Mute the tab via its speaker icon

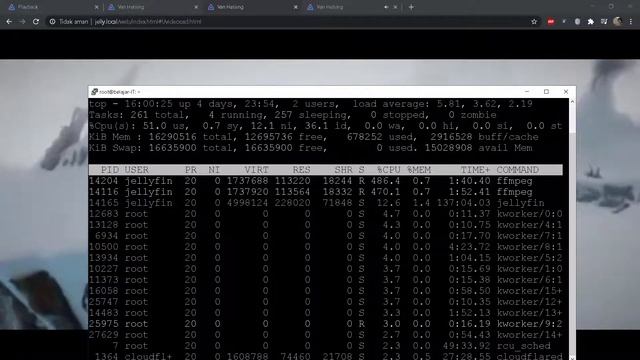pos(386,7)
